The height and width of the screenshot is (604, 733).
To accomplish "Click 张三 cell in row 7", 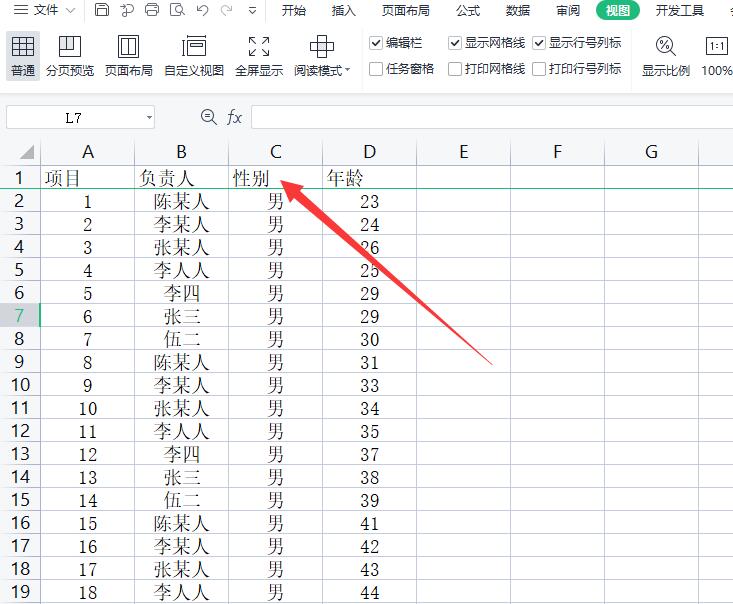I will point(181,316).
